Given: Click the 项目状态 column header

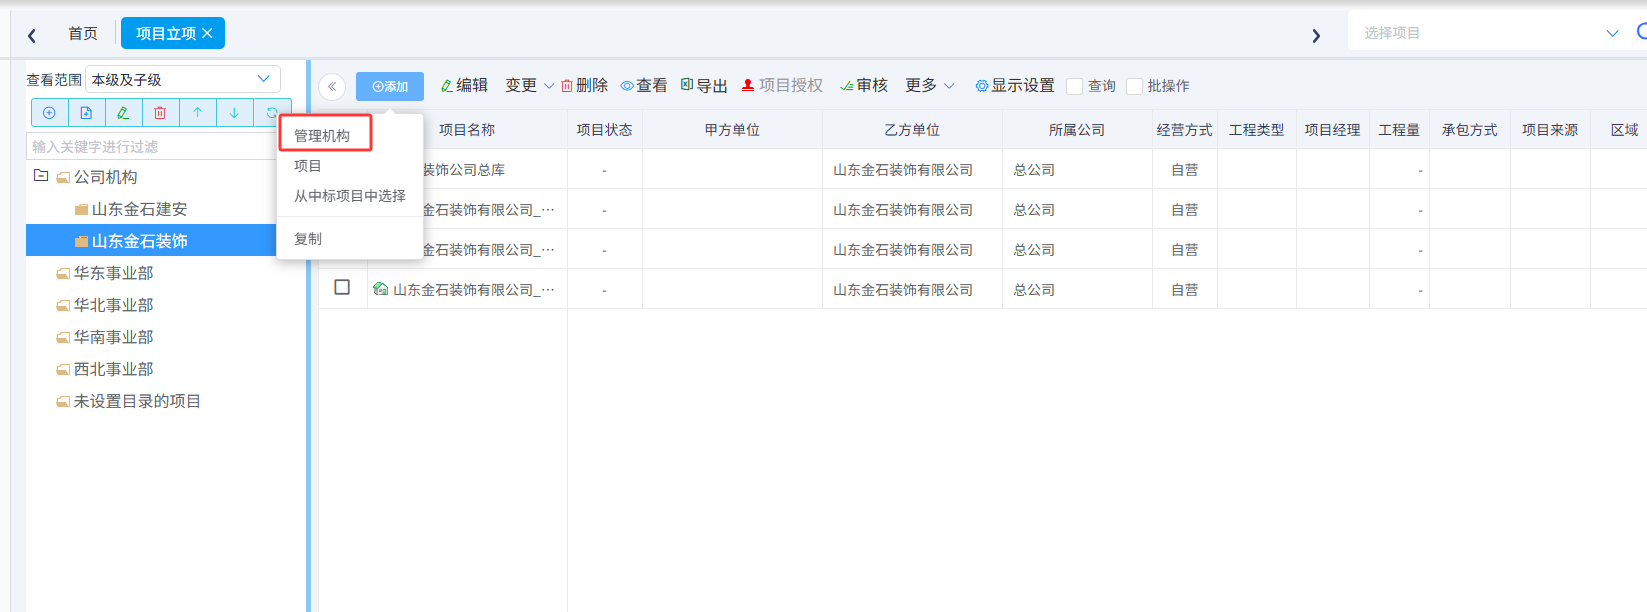Looking at the screenshot, I should [605, 130].
